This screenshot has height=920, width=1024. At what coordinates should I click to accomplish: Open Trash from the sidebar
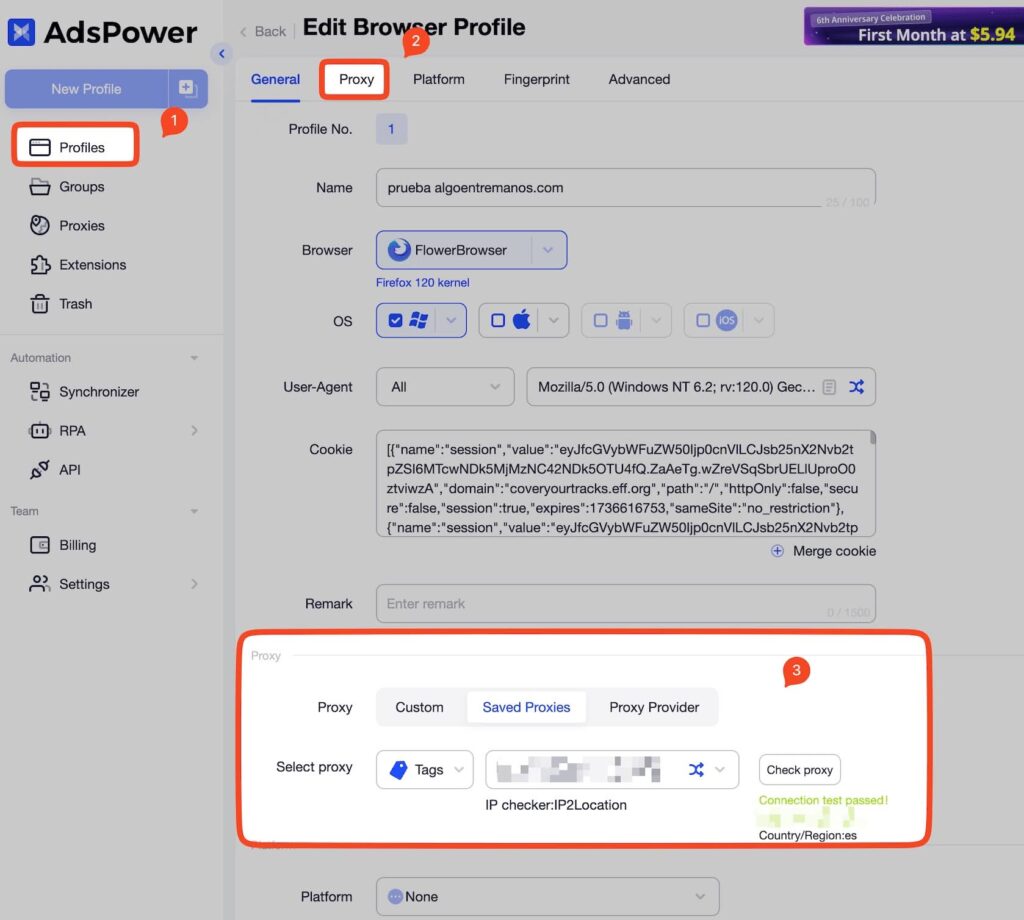pos(75,304)
